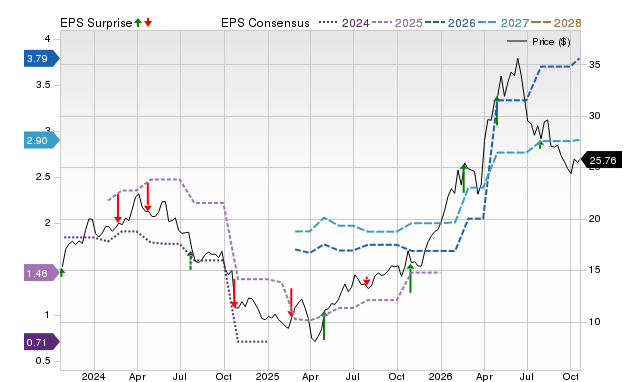
Task: Click the red down arrow in legend
Action: coord(148,22)
